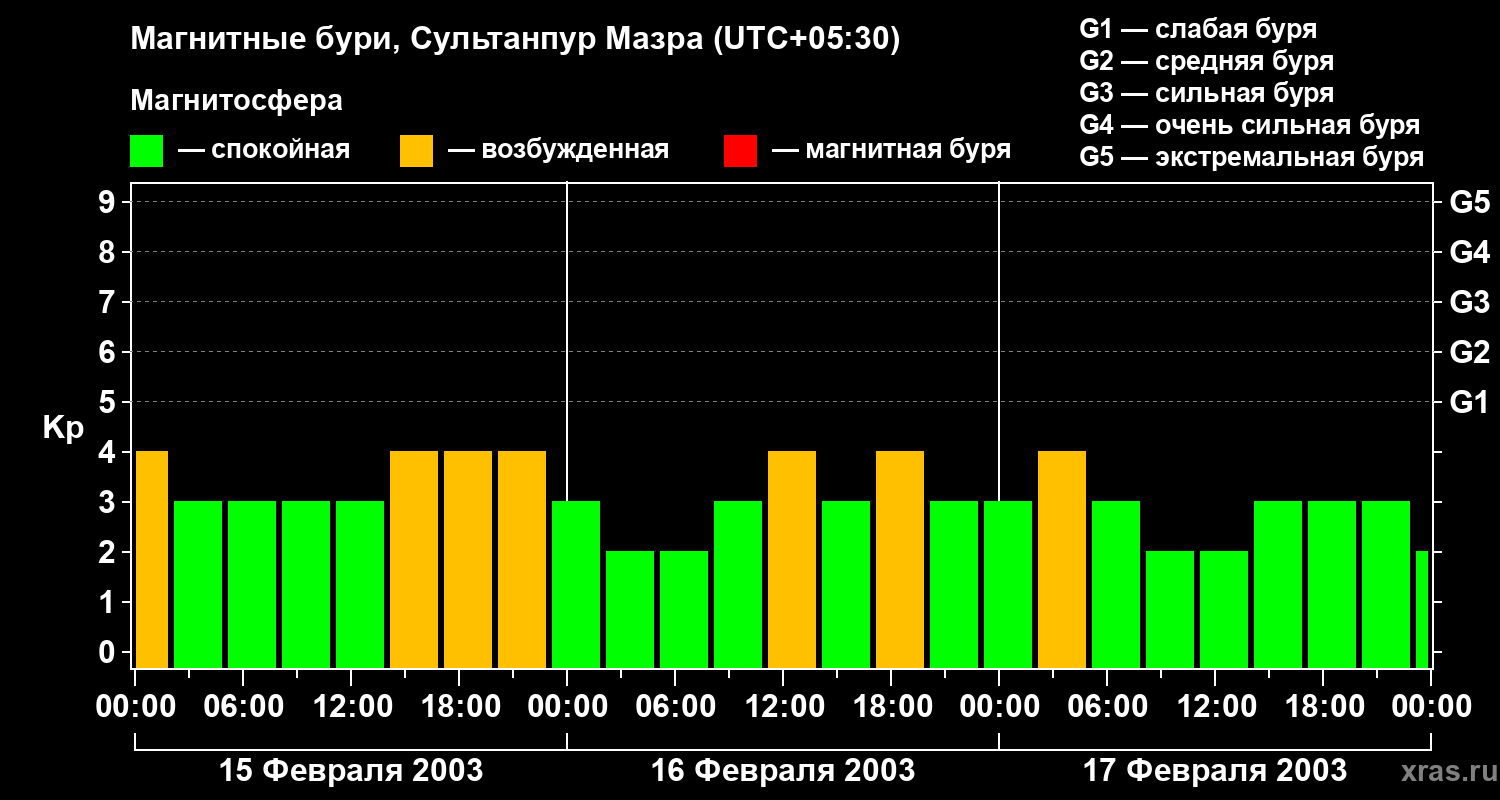The width and height of the screenshot is (1500, 800).
Task: Click the green bar covering 06:00 on 15 February
Action: point(252,584)
